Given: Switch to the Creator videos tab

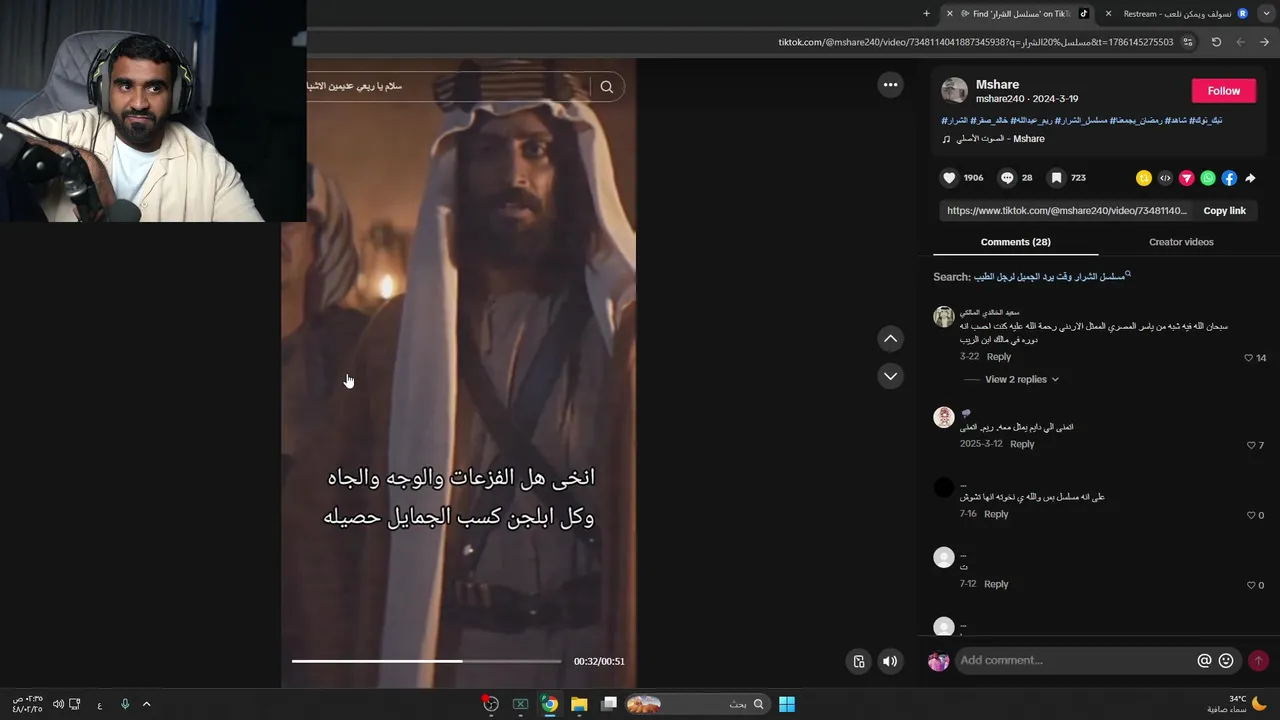Looking at the screenshot, I should pos(1181,242).
